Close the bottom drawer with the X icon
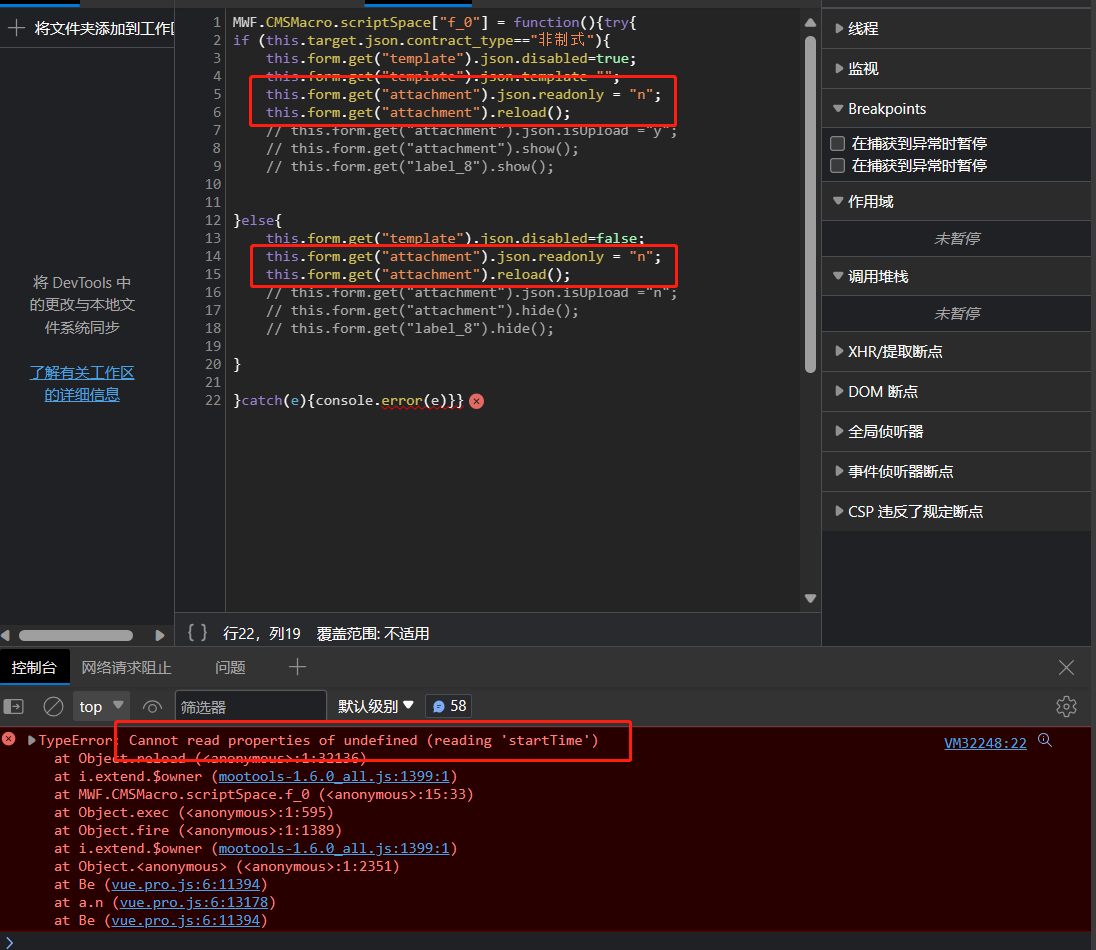Image resolution: width=1096 pixels, height=950 pixels. (x=1066, y=668)
